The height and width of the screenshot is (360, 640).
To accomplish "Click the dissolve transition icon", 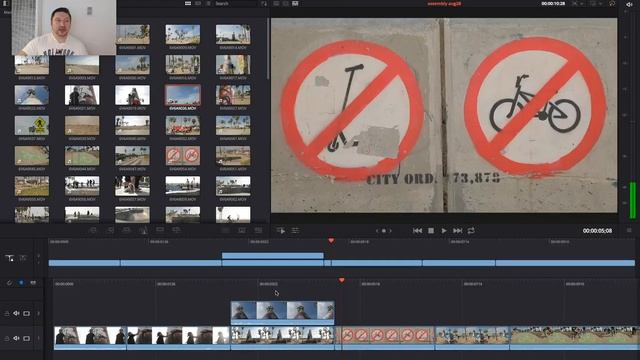I will pos(242,230).
